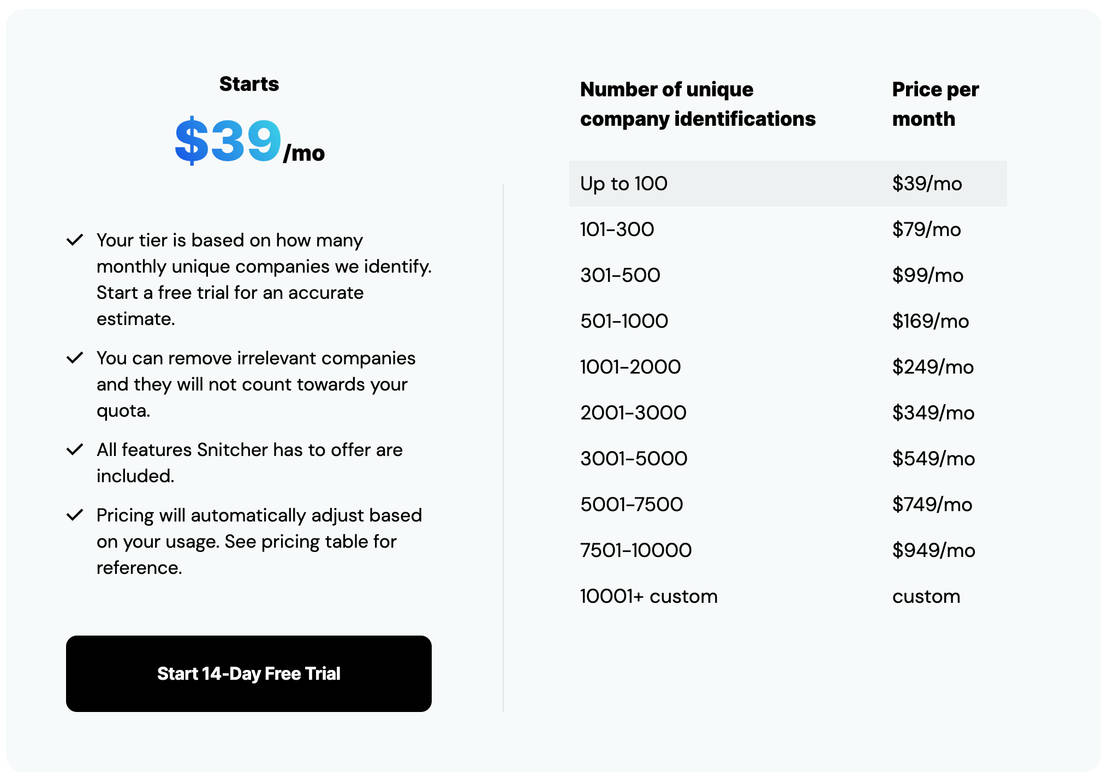The height and width of the screenshot is (781, 1108).
Task: Click the 'Number of unique company identifications' header
Action: pyautogui.click(x=697, y=103)
